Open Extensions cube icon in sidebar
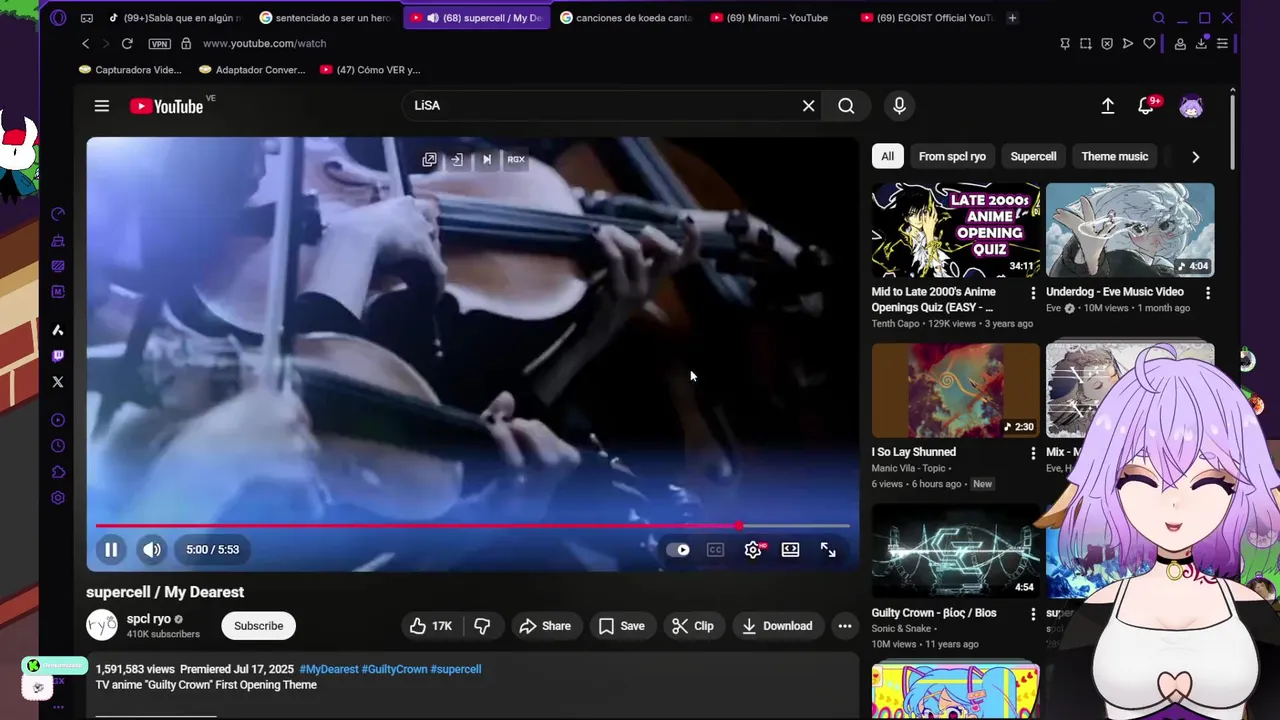This screenshot has width=1280, height=720. (x=58, y=472)
